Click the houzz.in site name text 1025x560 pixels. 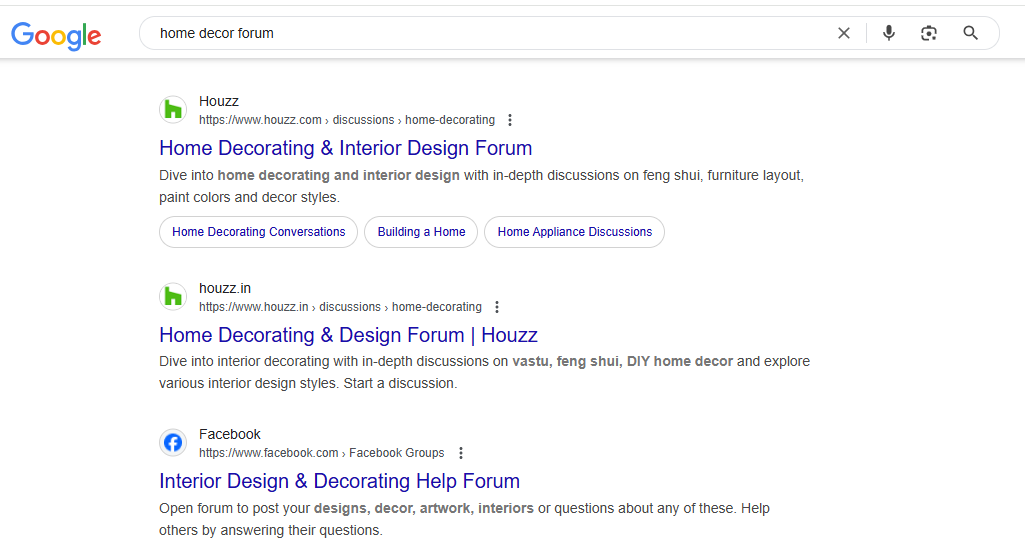pos(225,288)
